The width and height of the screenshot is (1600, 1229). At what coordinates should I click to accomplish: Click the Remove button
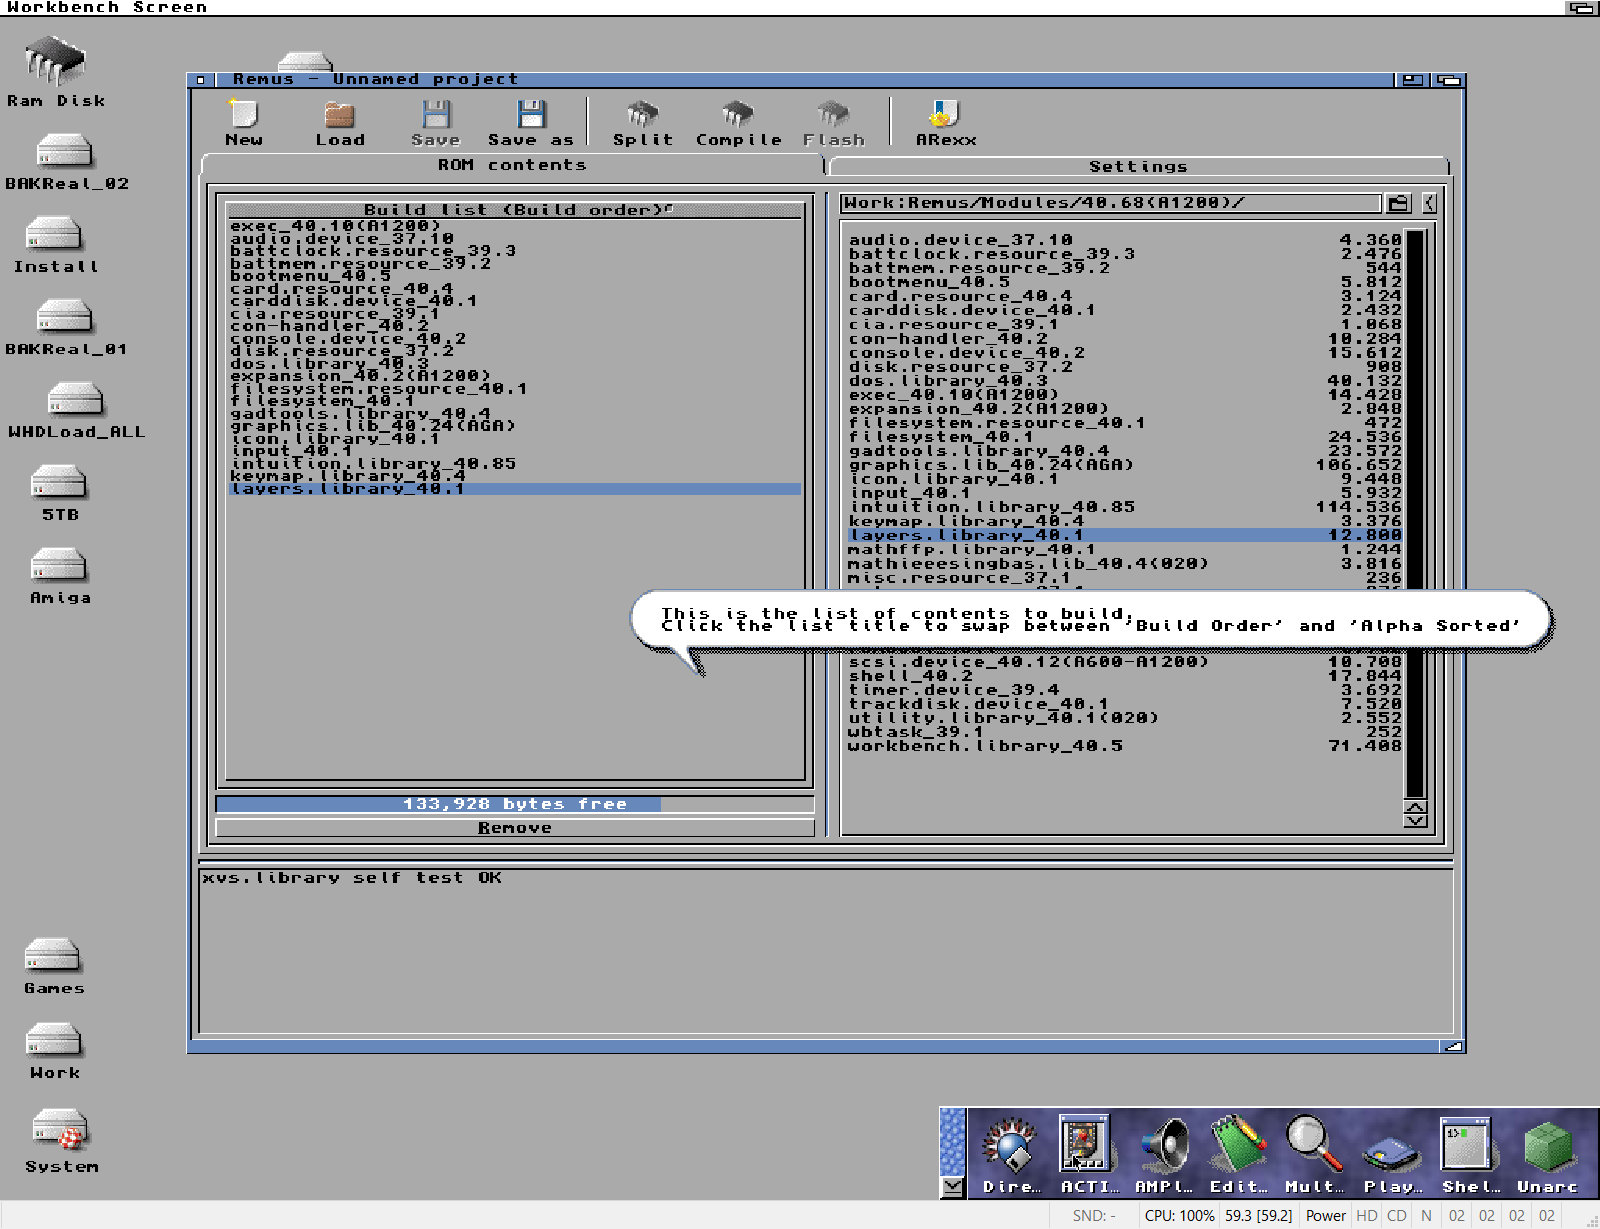515,828
